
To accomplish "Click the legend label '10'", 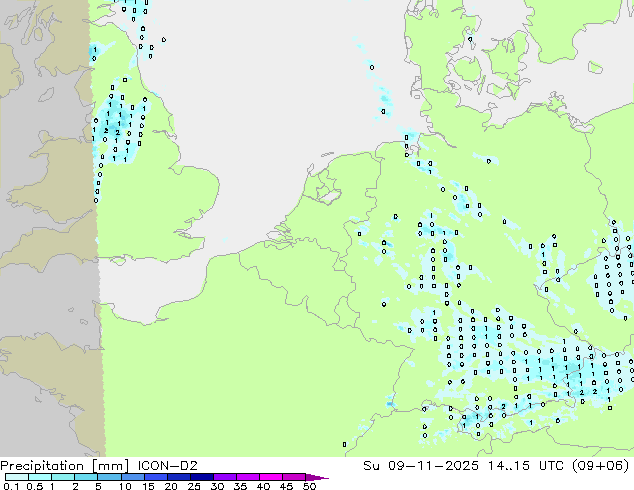I will pyautogui.click(x=125, y=486).
